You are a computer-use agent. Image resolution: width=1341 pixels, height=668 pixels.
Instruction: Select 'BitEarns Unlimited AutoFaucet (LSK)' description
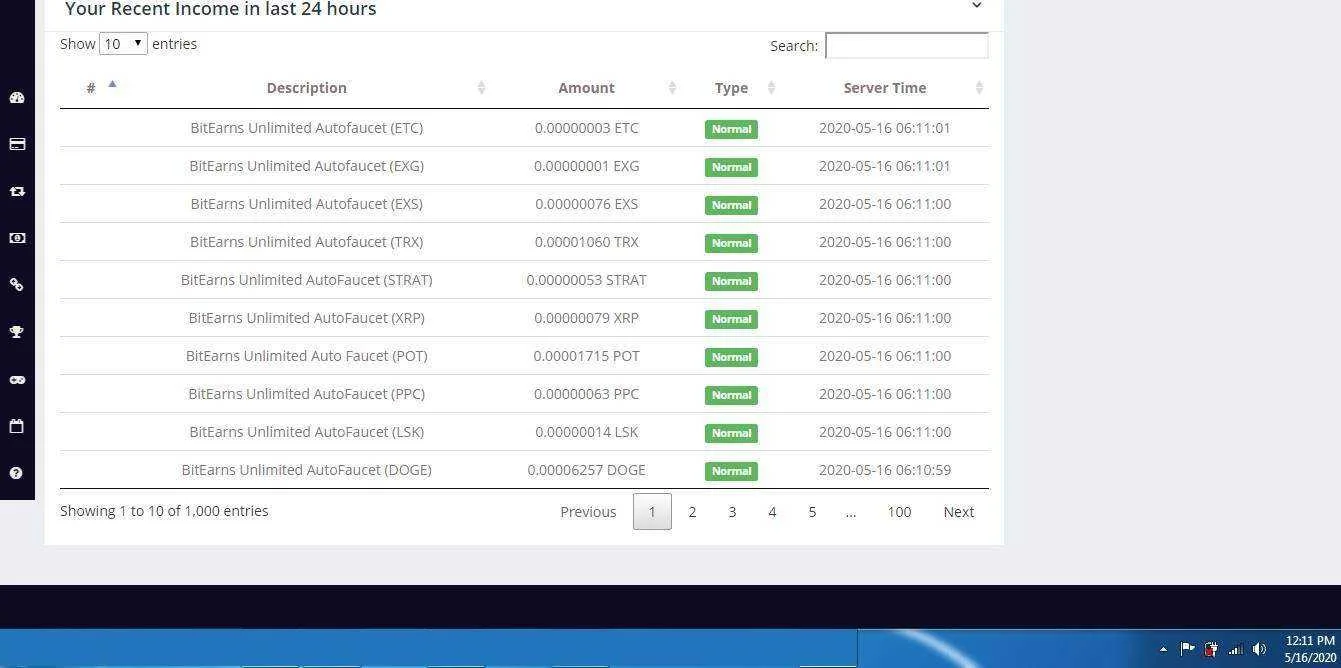(x=306, y=432)
